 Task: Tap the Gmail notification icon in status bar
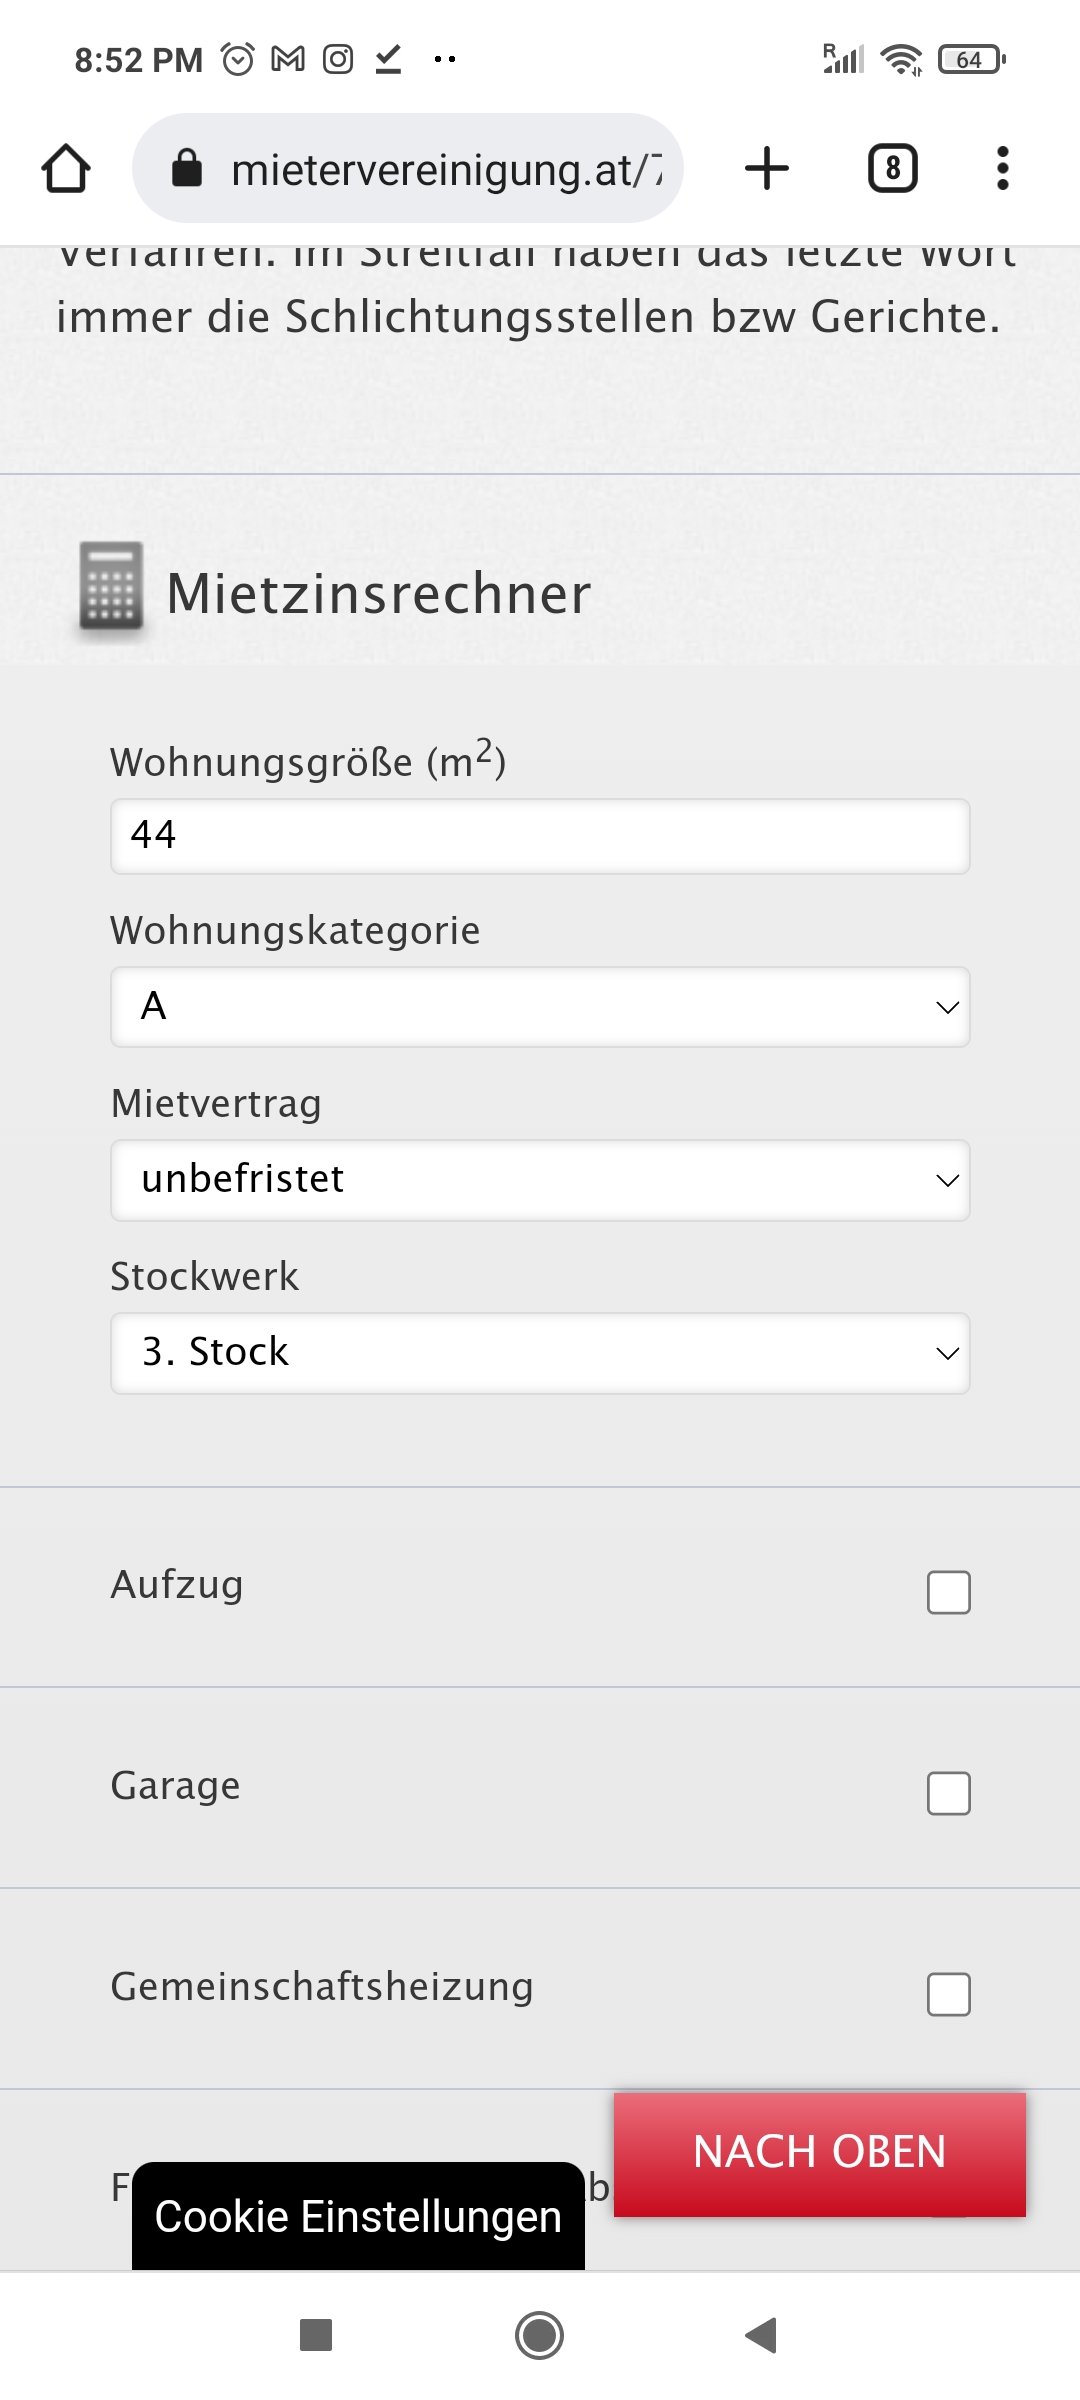coord(288,59)
